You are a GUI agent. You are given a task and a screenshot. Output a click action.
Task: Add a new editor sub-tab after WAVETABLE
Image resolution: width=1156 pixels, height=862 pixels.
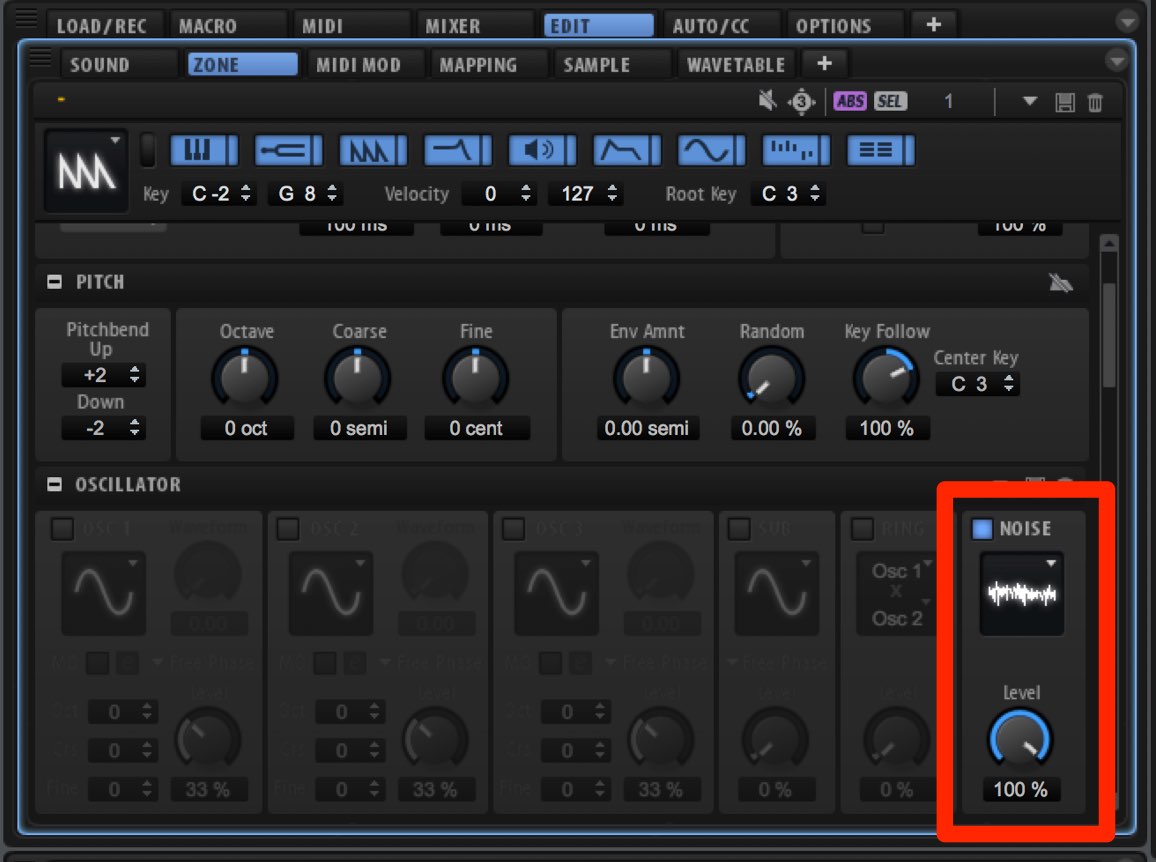pyautogui.click(x=824, y=64)
